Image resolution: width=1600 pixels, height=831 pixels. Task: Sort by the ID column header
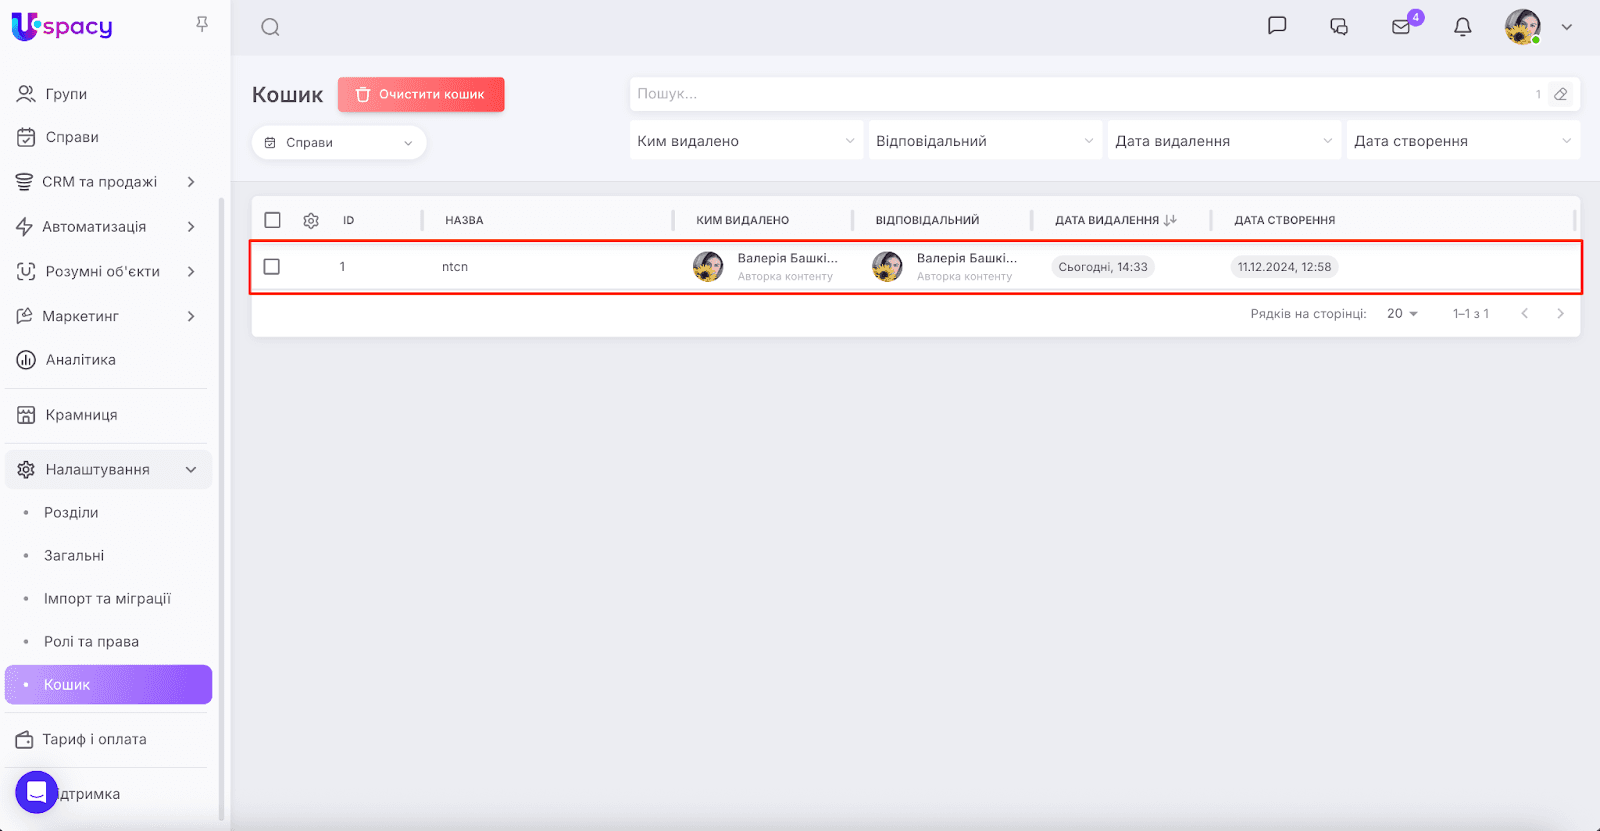tap(349, 220)
